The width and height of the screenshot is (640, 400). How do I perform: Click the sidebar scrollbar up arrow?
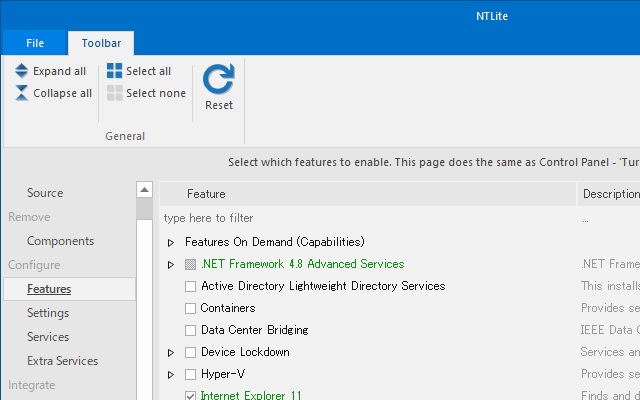tap(144, 190)
